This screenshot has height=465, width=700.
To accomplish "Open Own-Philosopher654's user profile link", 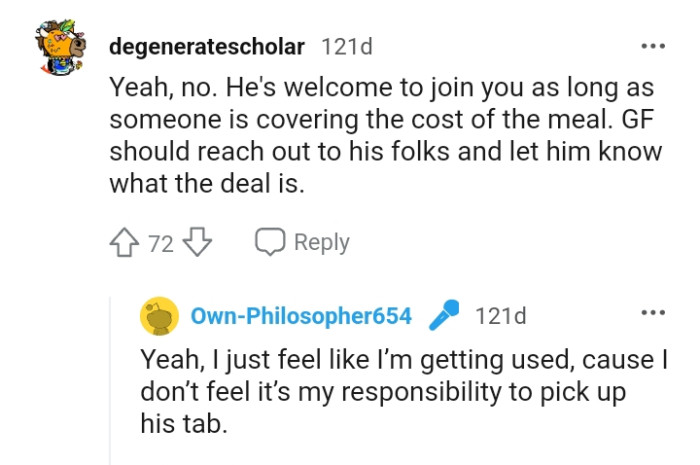I will tap(301, 316).
